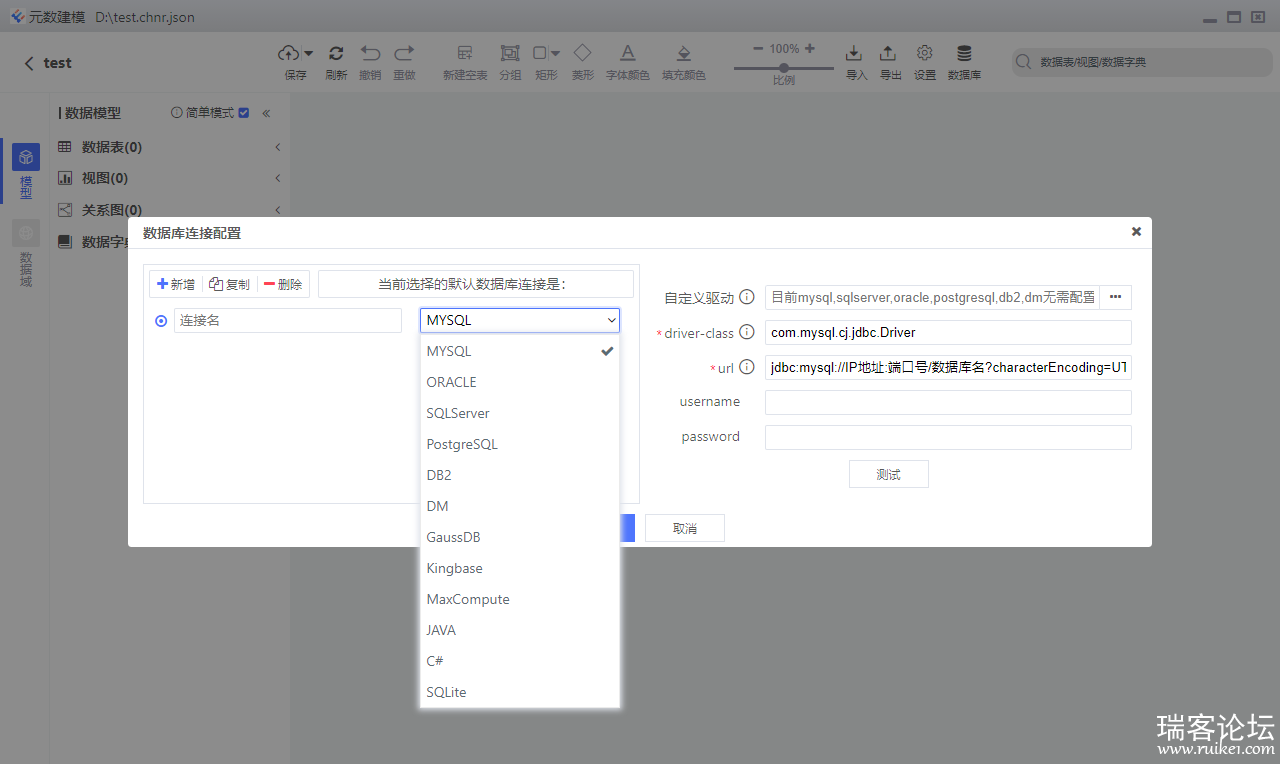Choose Kingbase in the dropdown list
Image resolution: width=1280 pixels, height=764 pixels.
point(520,568)
